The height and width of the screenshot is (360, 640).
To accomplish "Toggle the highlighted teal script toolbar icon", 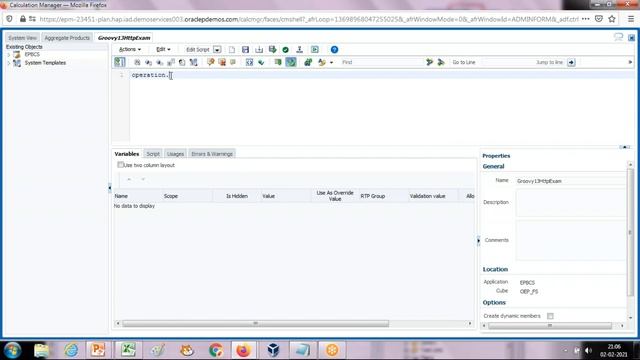I will point(291,62).
